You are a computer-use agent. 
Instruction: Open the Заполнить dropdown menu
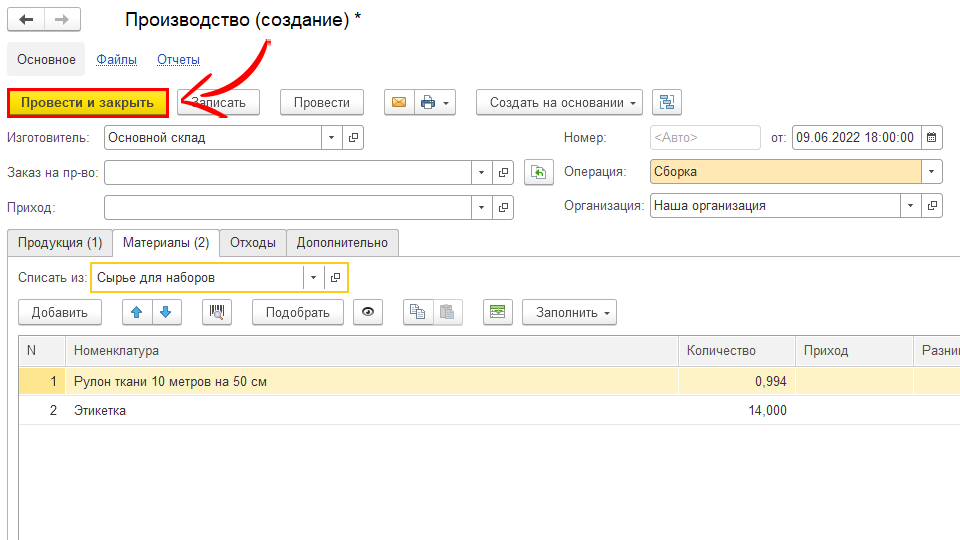569,312
